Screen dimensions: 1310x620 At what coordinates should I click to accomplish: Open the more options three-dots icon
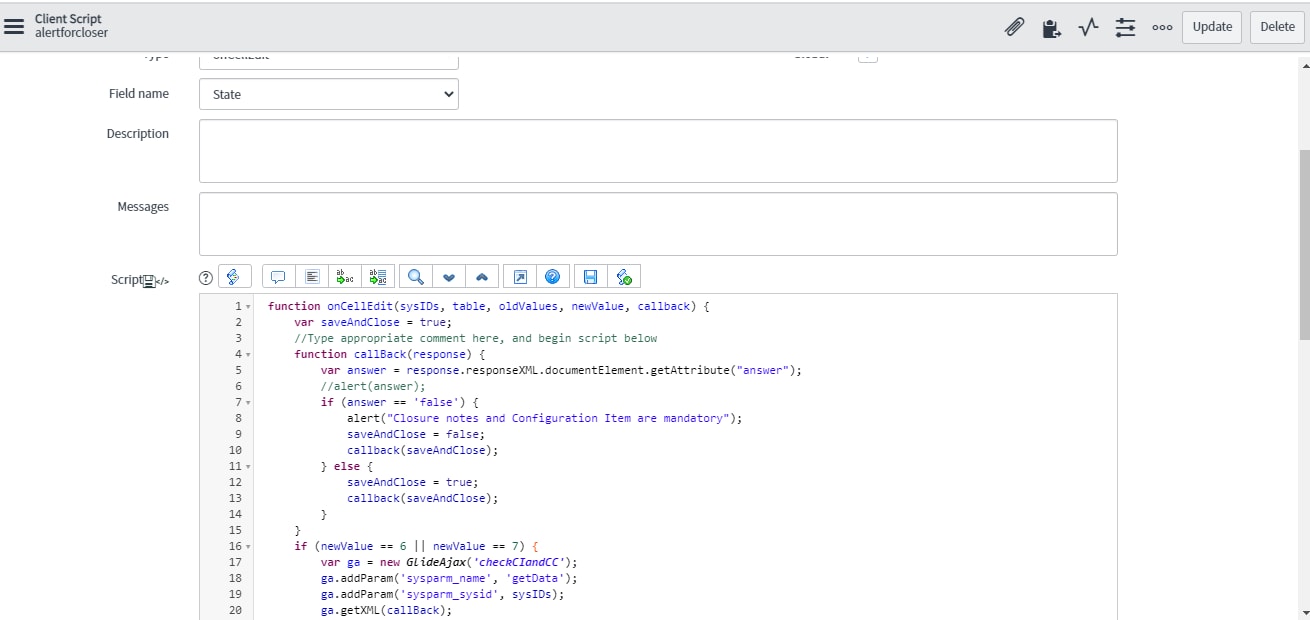(1162, 28)
